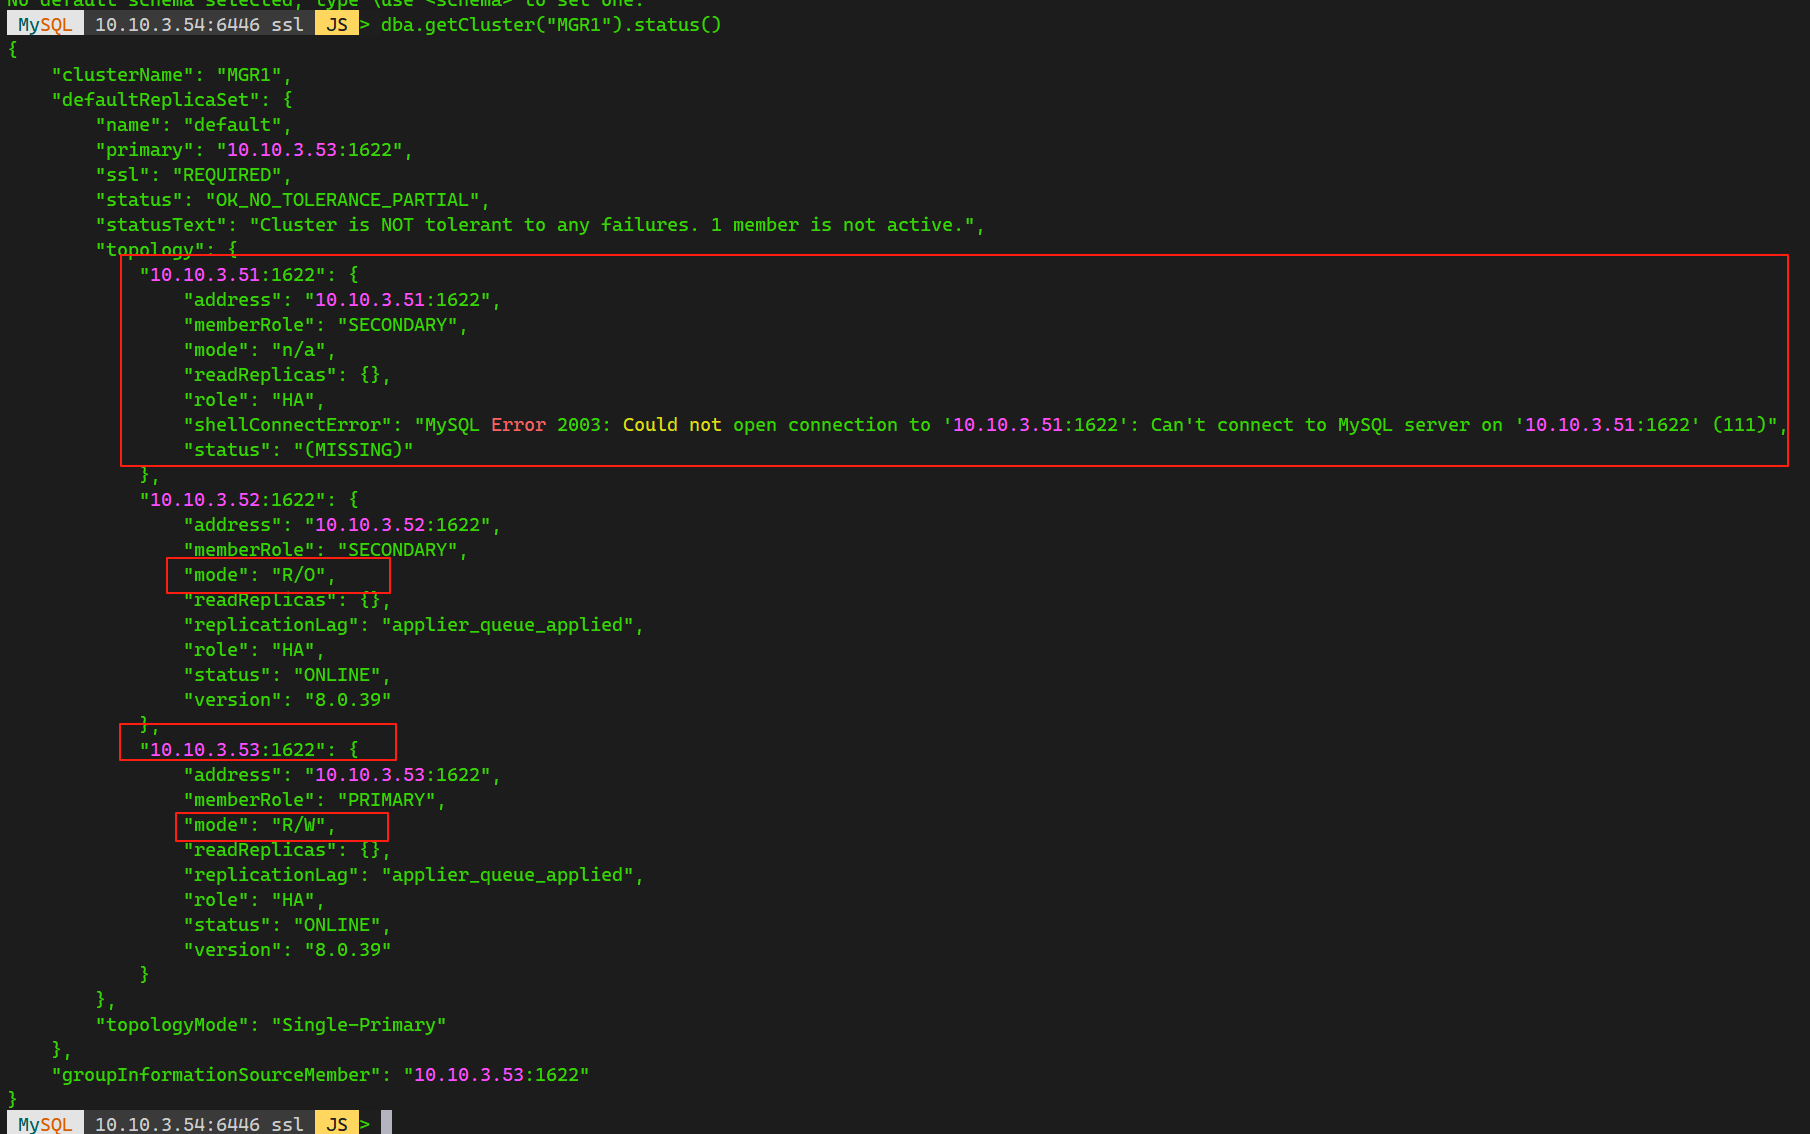The image size is (1810, 1134).
Task: Click the top prompt's JS mode badge
Action: 337,24
